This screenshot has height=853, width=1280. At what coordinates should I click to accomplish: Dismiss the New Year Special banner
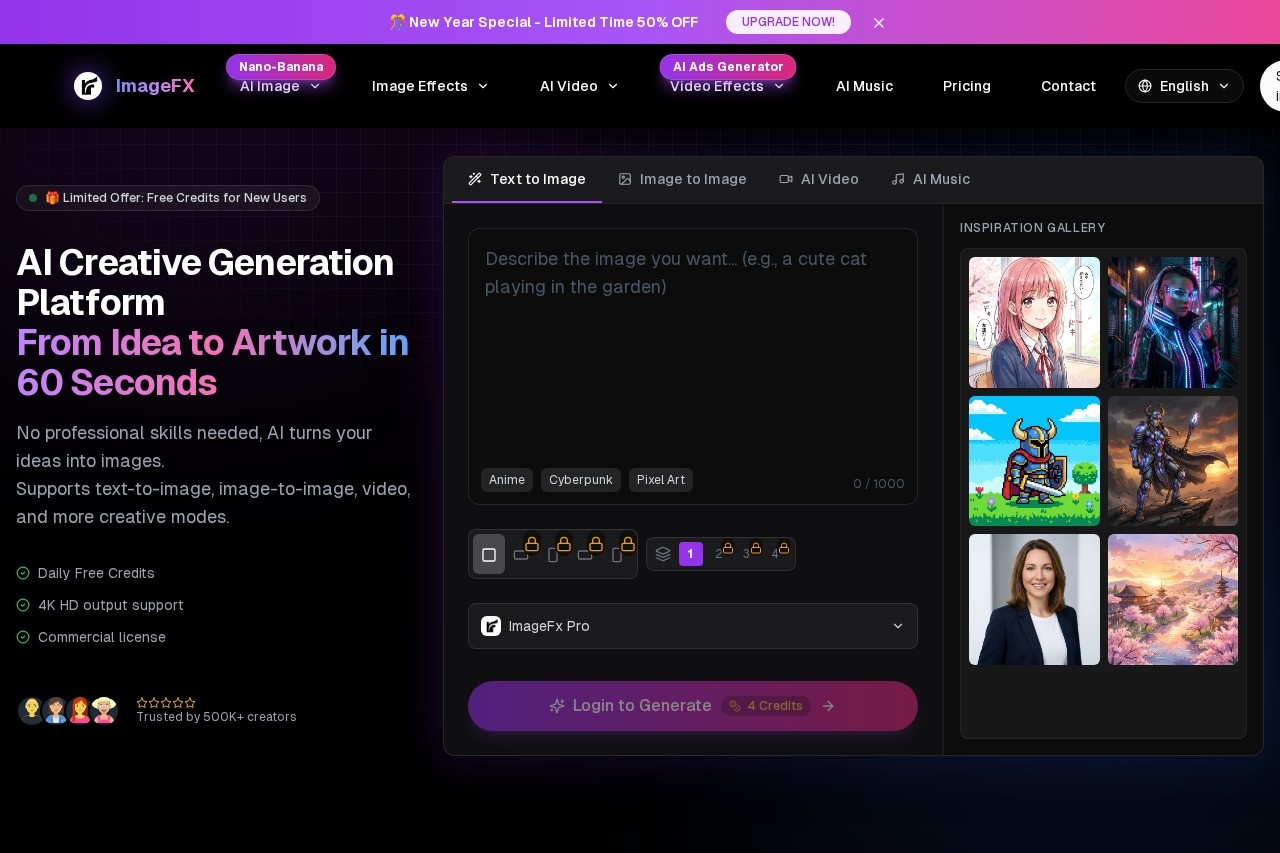tap(879, 23)
